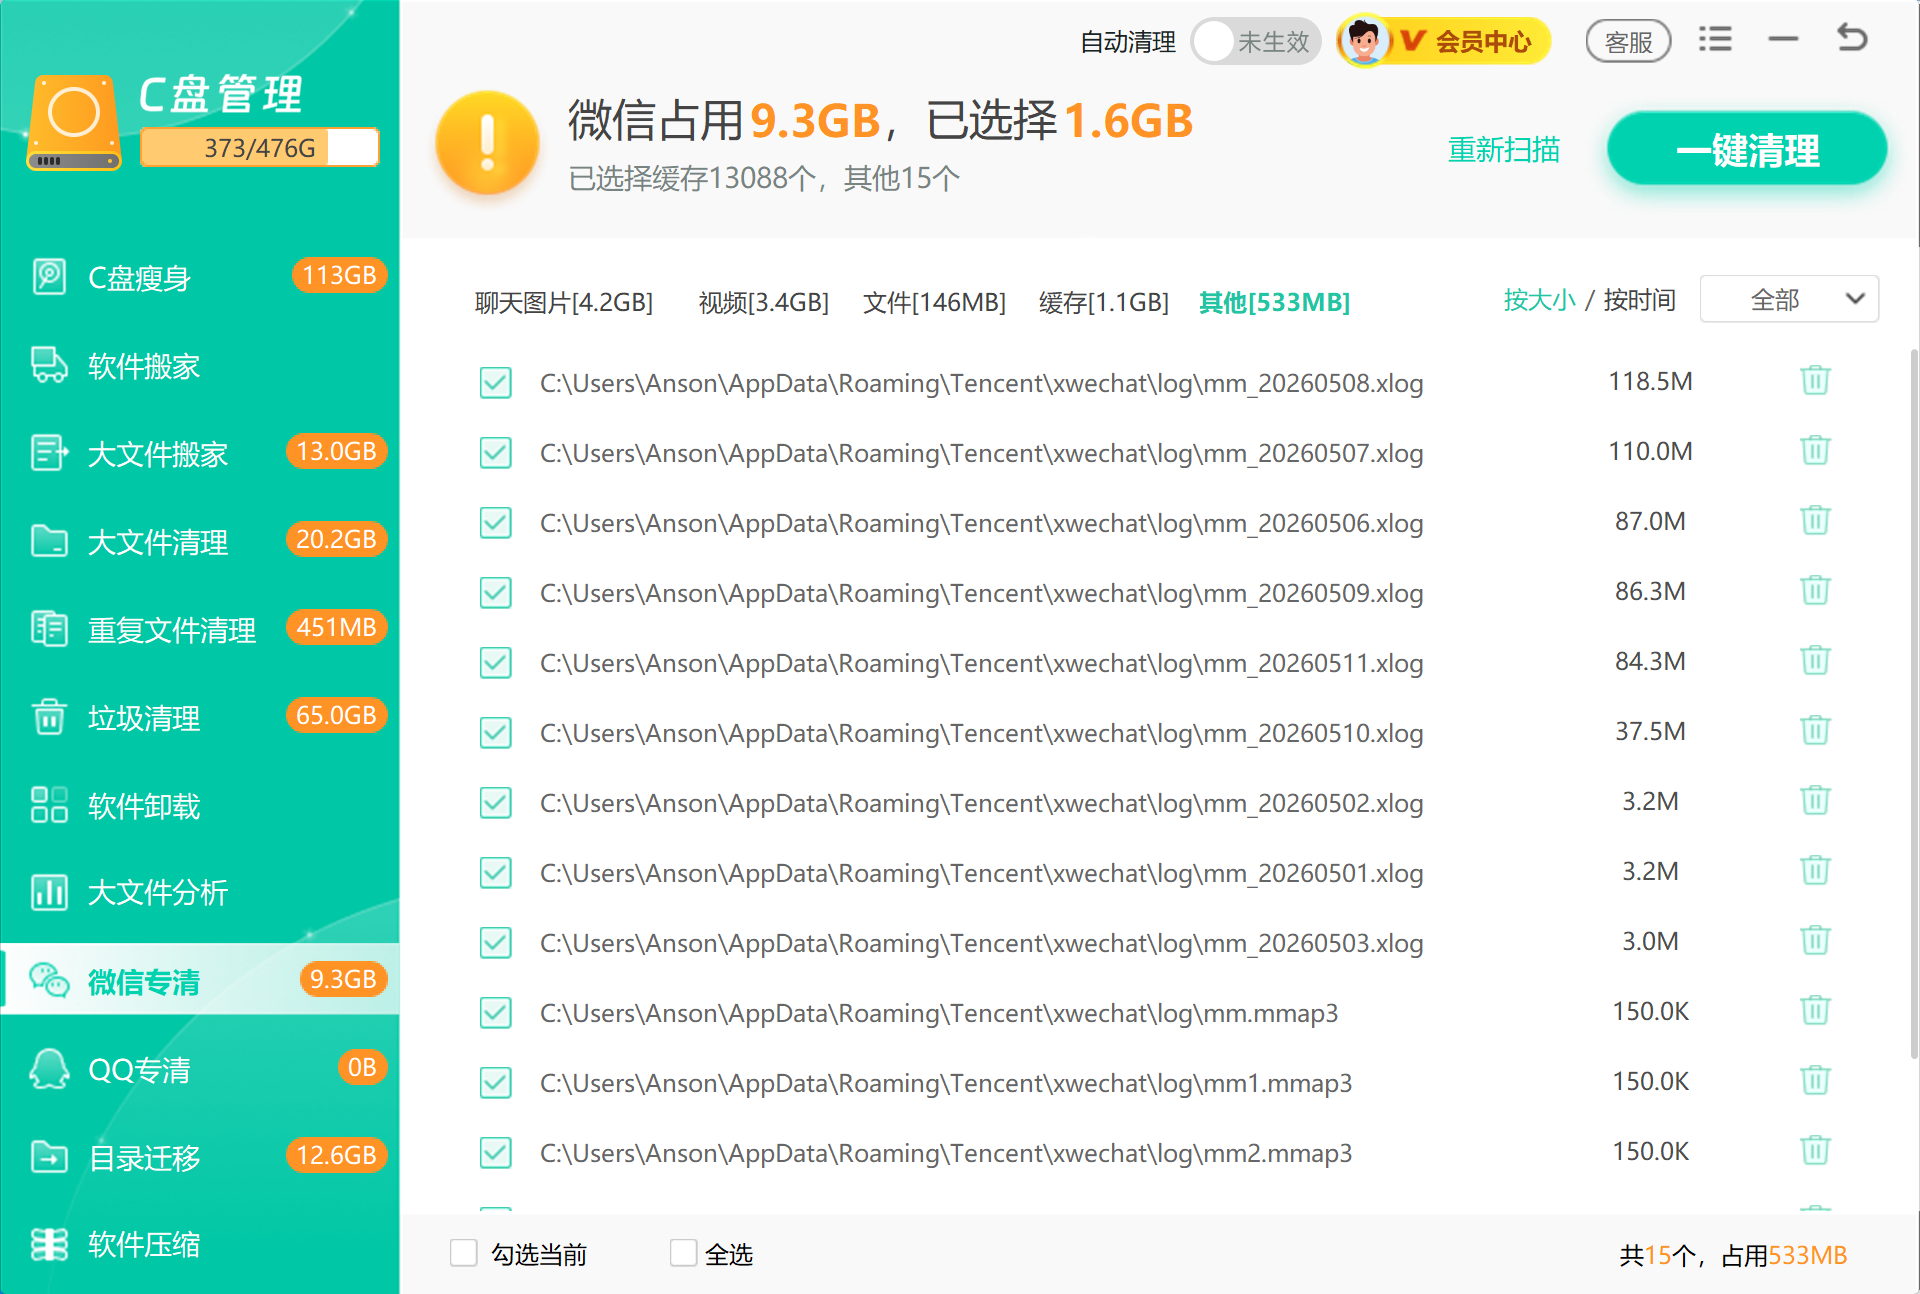Uncheck mm_20260511.xlog checkbox

click(496, 663)
